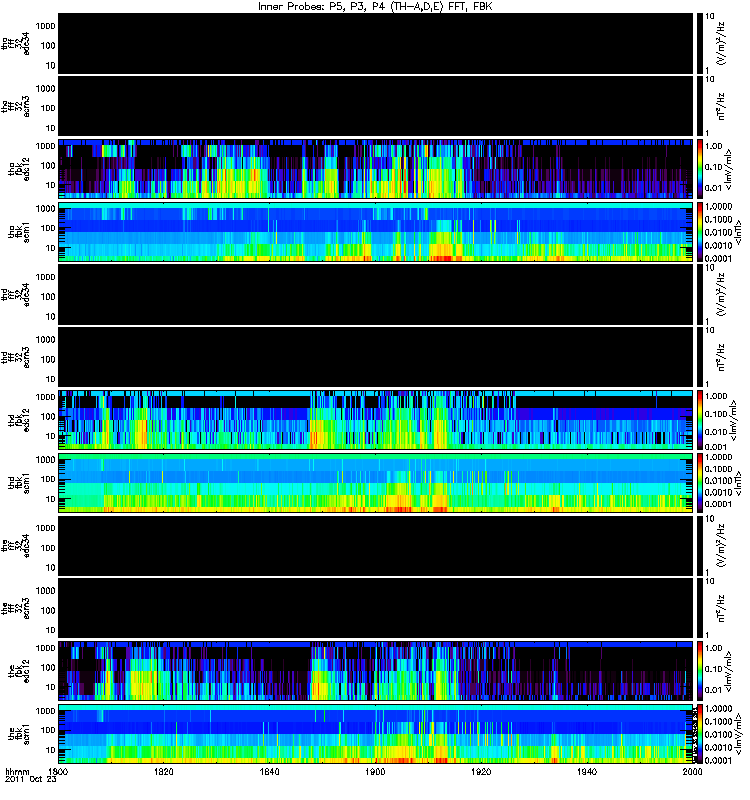Screen dimensions: 750x800
Task: Click the empty the fff 32 edc34 panel
Action: click(376, 545)
